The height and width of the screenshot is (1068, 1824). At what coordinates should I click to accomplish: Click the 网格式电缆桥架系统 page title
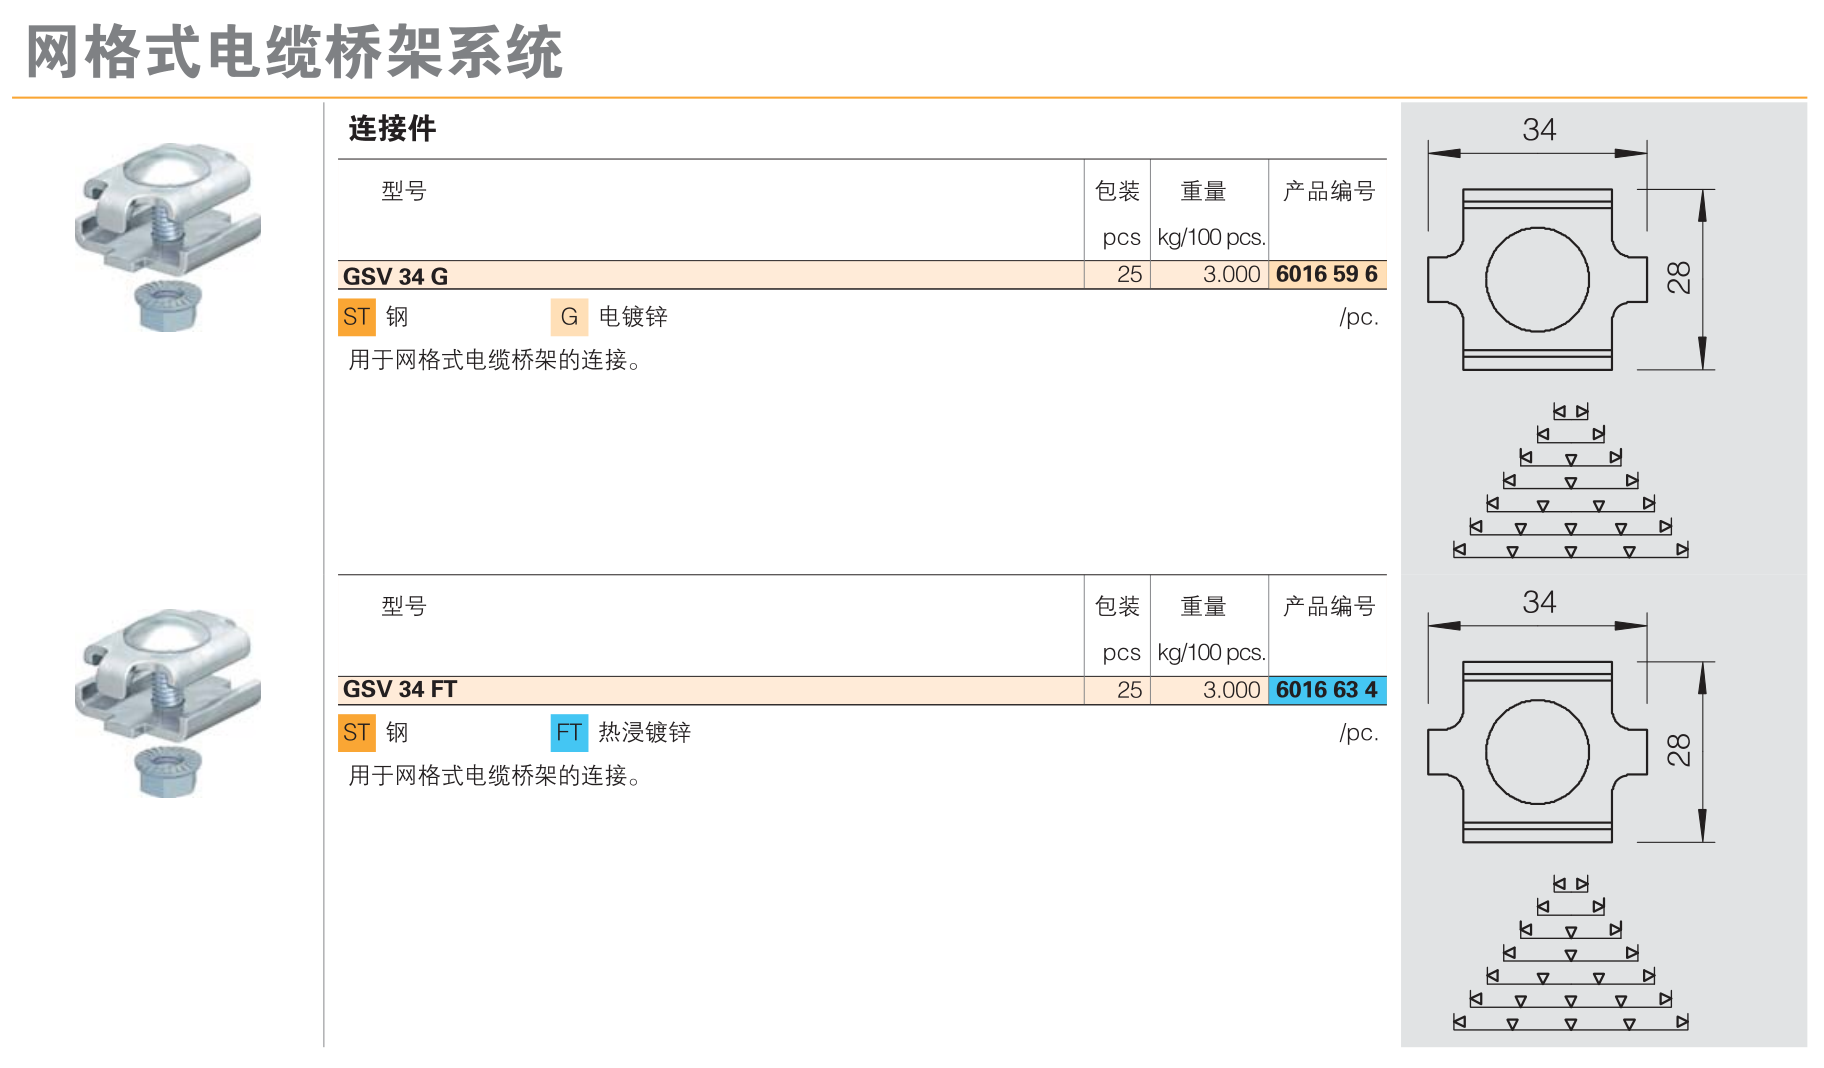294,52
